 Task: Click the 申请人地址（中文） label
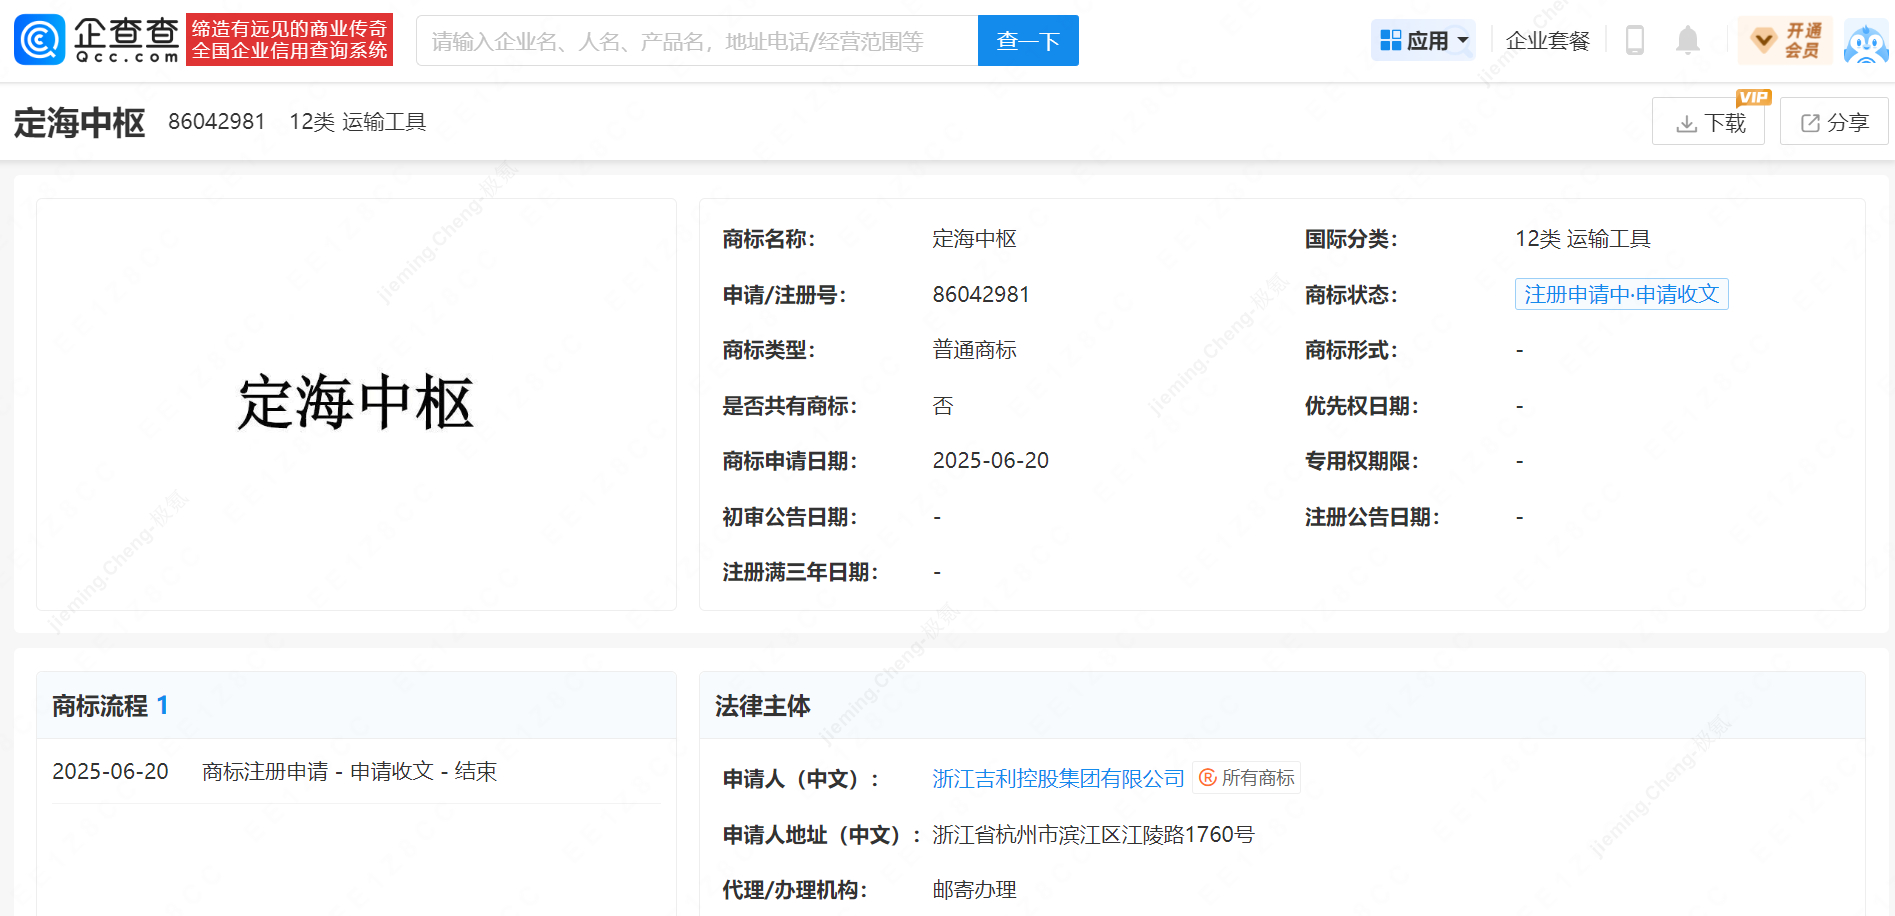tap(822, 835)
